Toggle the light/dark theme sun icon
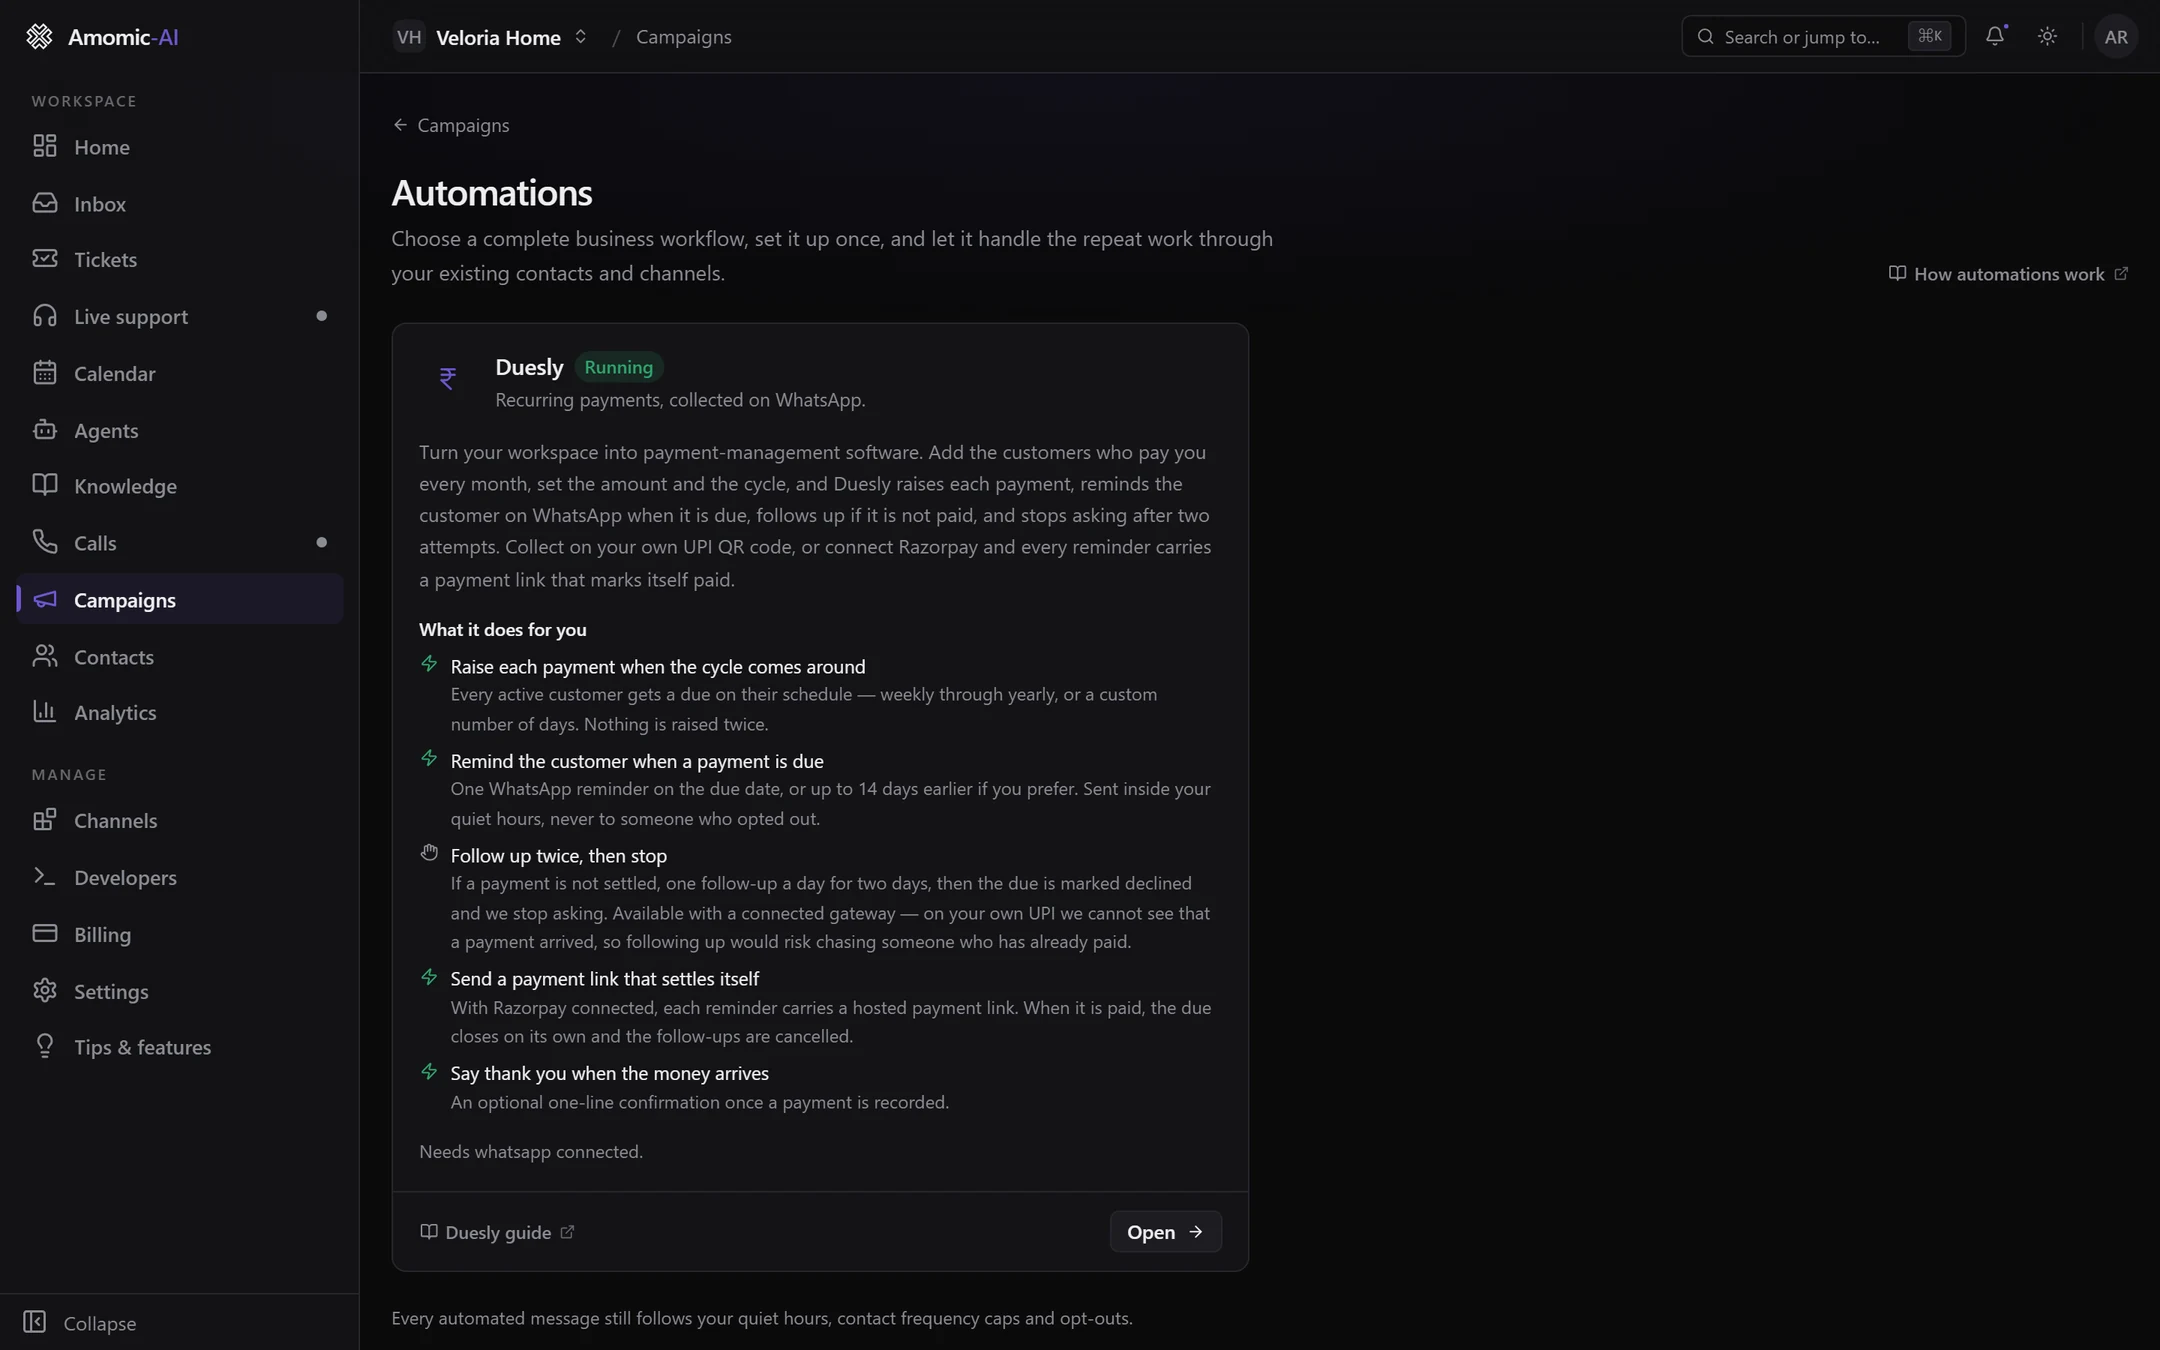Screen dimensions: 2160x1350 coord(2047,37)
